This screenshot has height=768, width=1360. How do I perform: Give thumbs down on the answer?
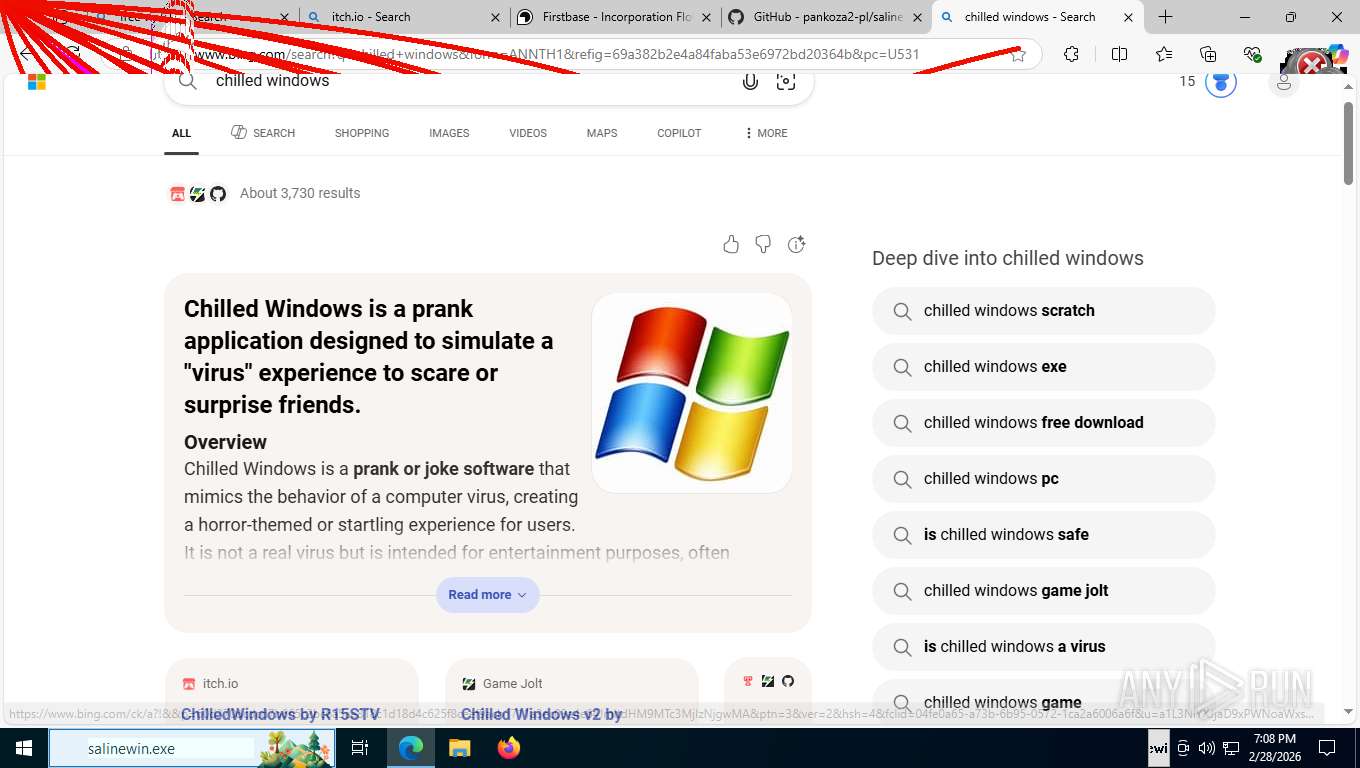pyautogui.click(x=763, y=244)
